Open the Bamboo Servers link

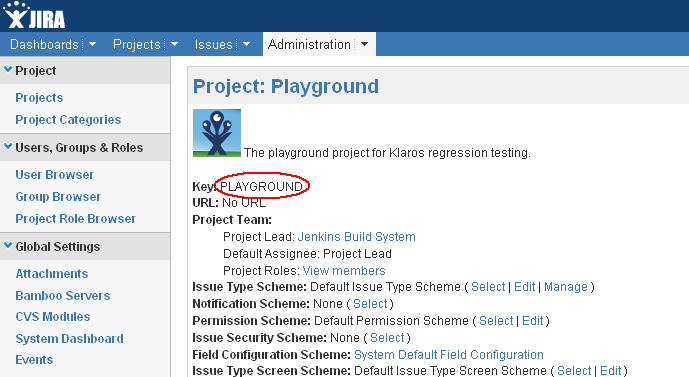63,295
